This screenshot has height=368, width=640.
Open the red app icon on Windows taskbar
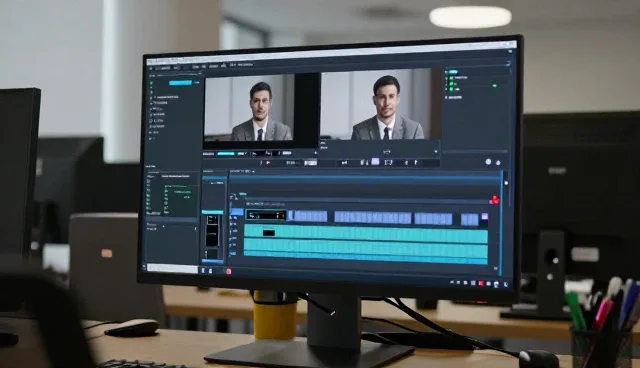pyautogui.click(x=228, y=272)
